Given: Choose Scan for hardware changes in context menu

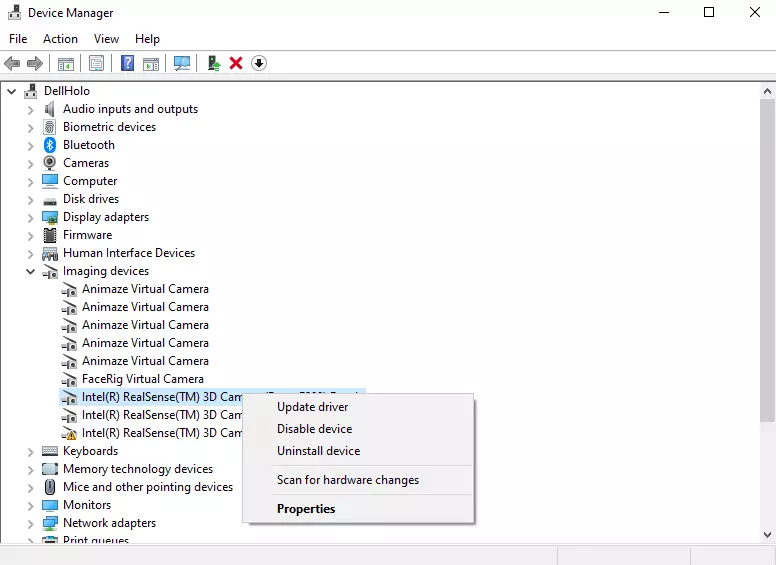Looking at the screenshot, I should pos(358,480).
